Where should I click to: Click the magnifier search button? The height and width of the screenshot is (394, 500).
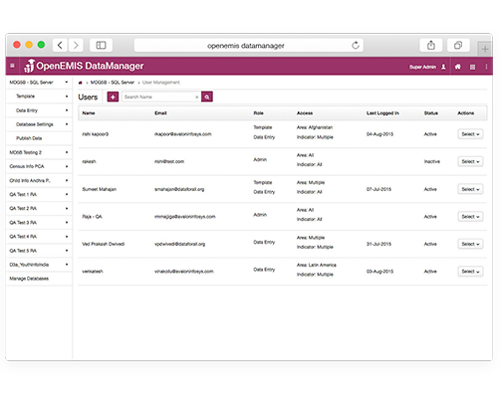[207, 97]
